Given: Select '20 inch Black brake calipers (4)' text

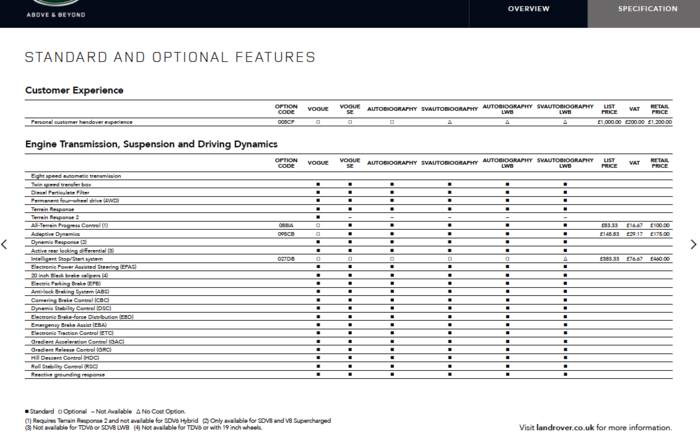Looking at the screenshot, I should tap(70, 275).
